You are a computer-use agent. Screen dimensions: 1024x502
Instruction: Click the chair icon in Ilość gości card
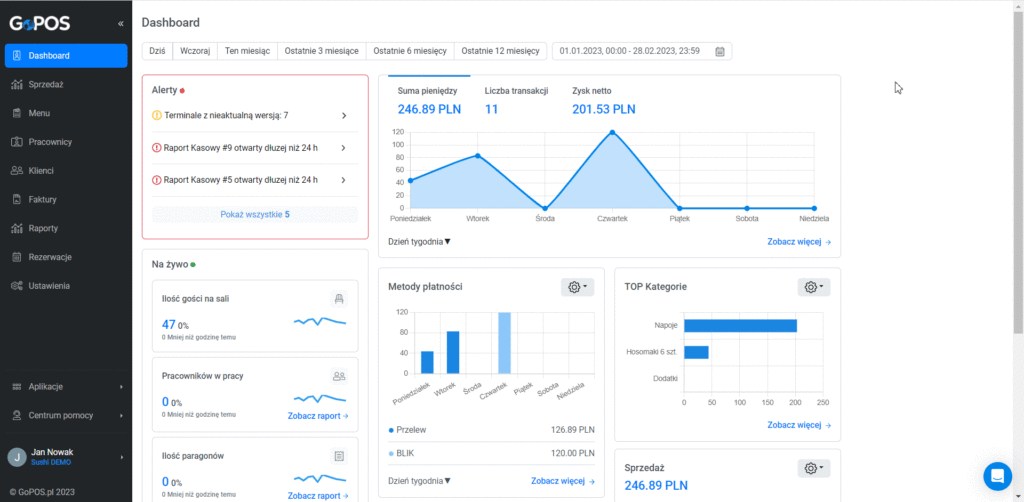339,299
